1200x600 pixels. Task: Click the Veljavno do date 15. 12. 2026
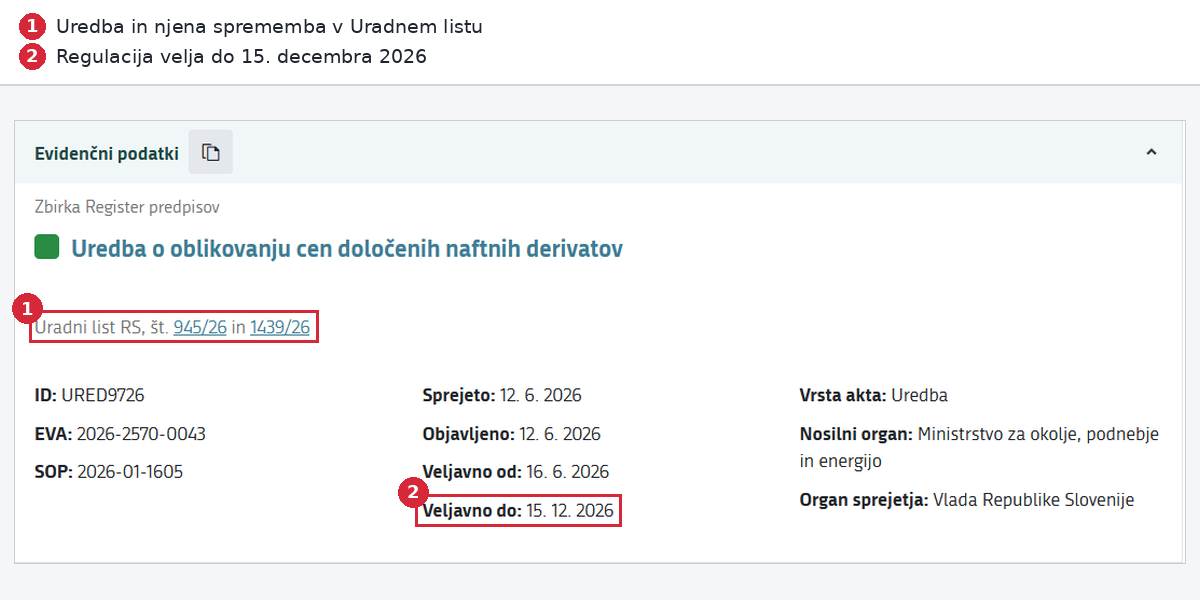point(570,510)
